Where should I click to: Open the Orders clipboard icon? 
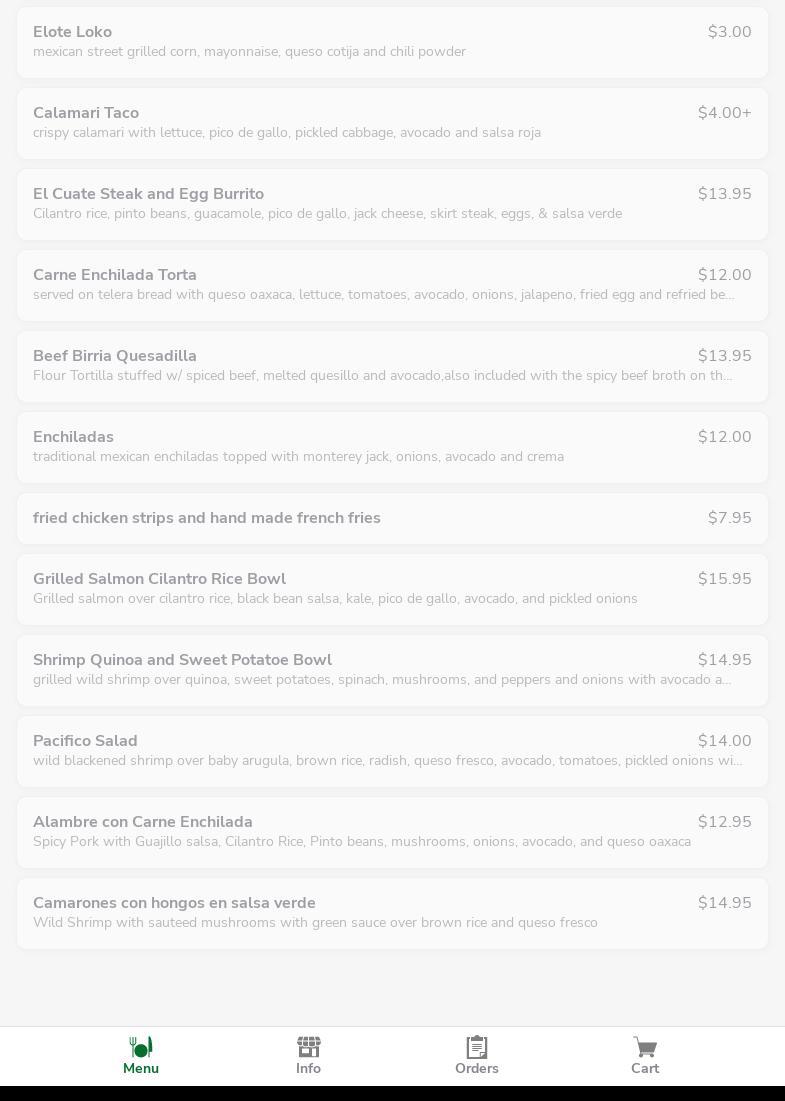(477, 1047)
